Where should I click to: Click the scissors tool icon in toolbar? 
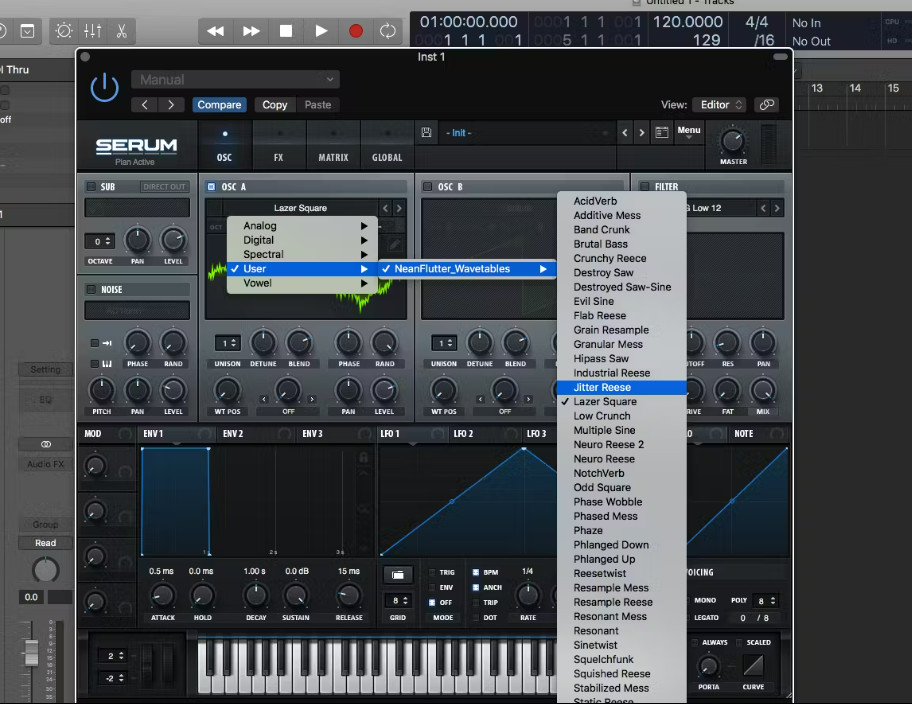tap(121, 31)
